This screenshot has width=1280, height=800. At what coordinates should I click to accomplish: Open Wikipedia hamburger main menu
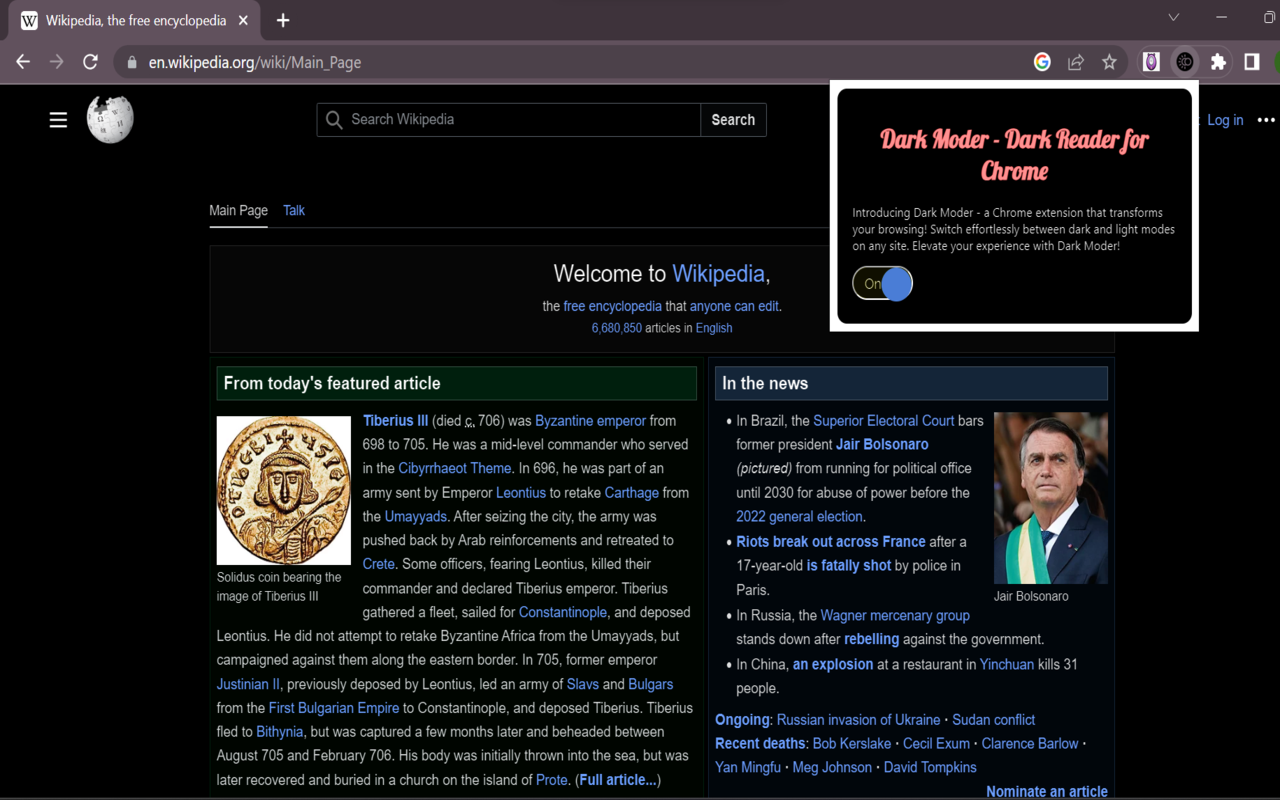58,120
